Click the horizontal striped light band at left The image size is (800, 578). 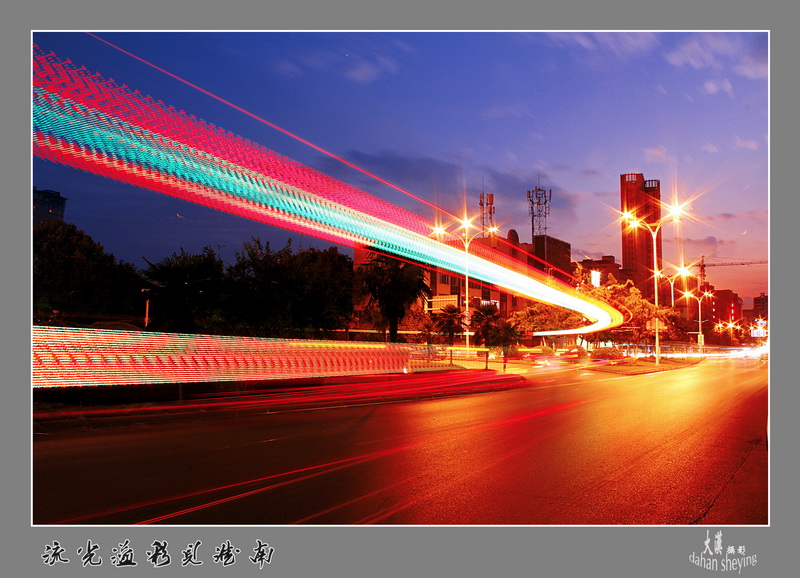tap(200, 356)
